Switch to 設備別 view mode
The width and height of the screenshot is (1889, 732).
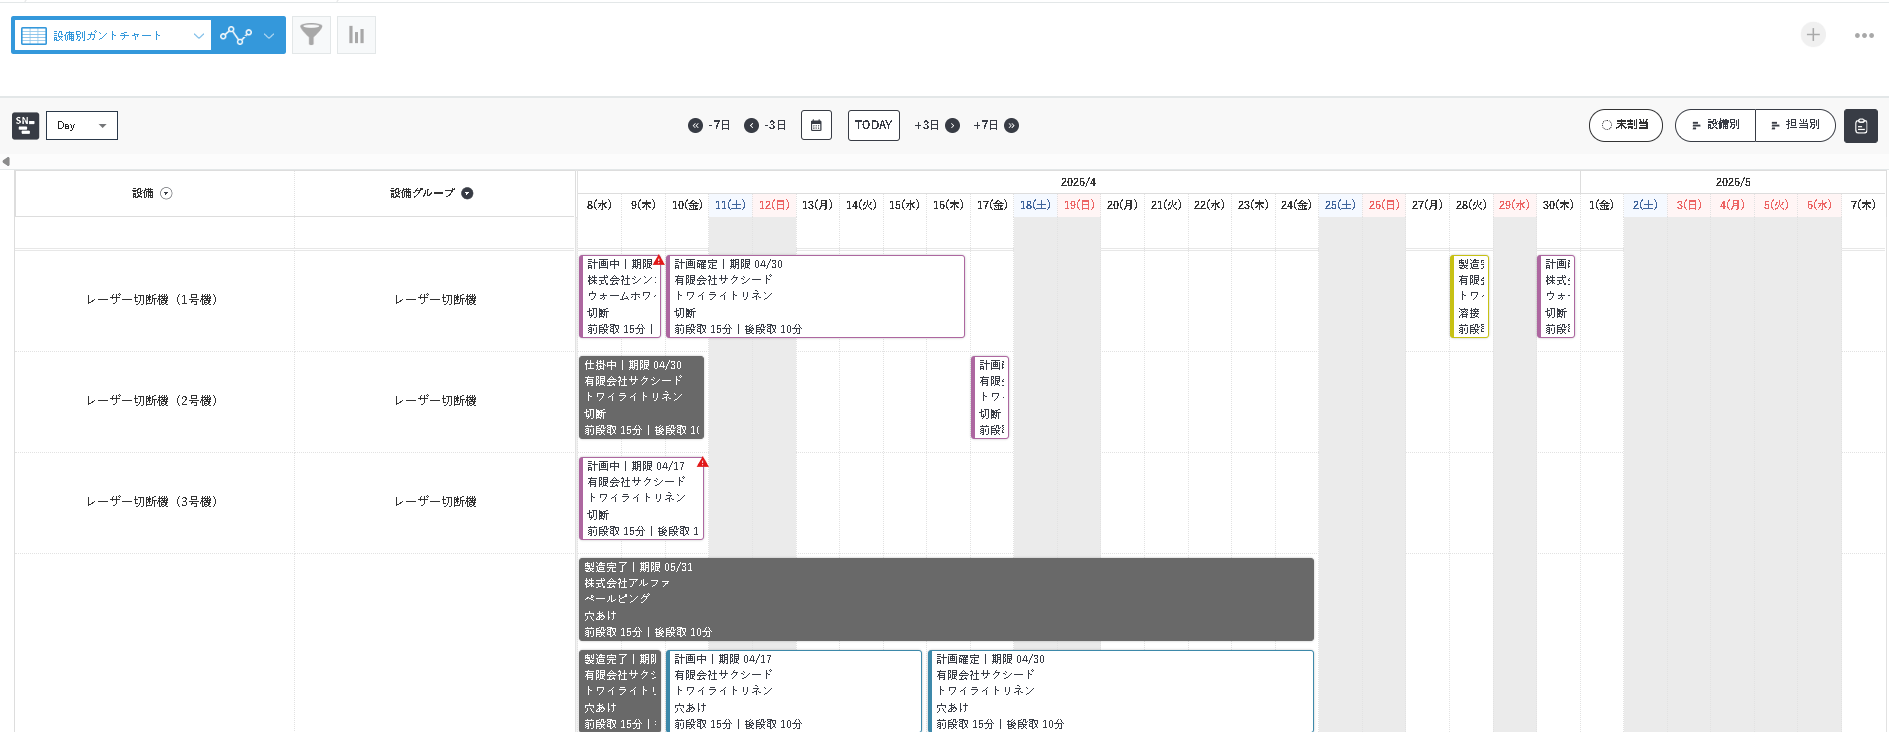(1715, 125)
